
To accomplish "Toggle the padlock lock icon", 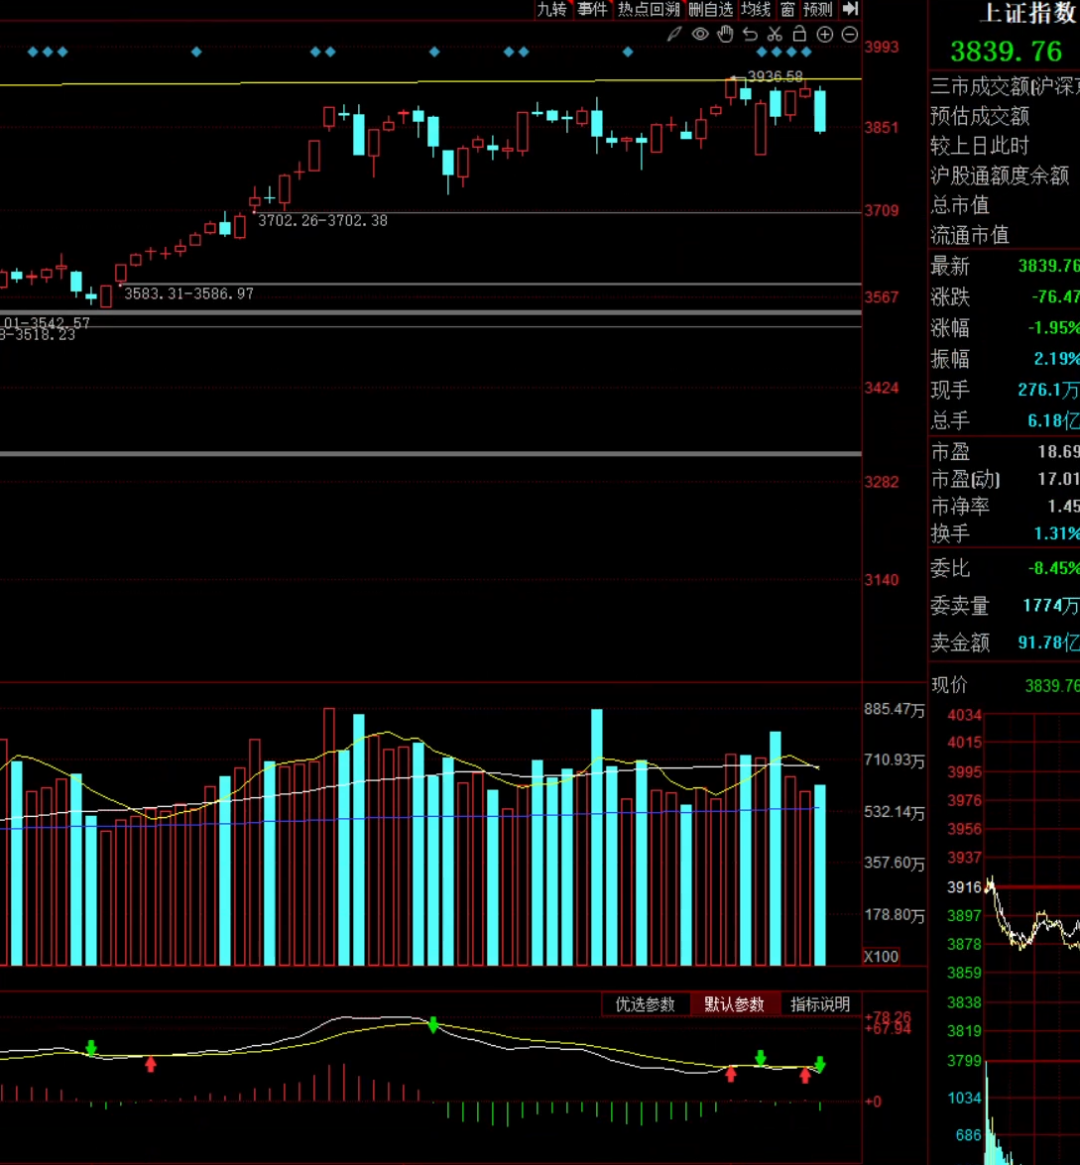I will coord(799,35).
